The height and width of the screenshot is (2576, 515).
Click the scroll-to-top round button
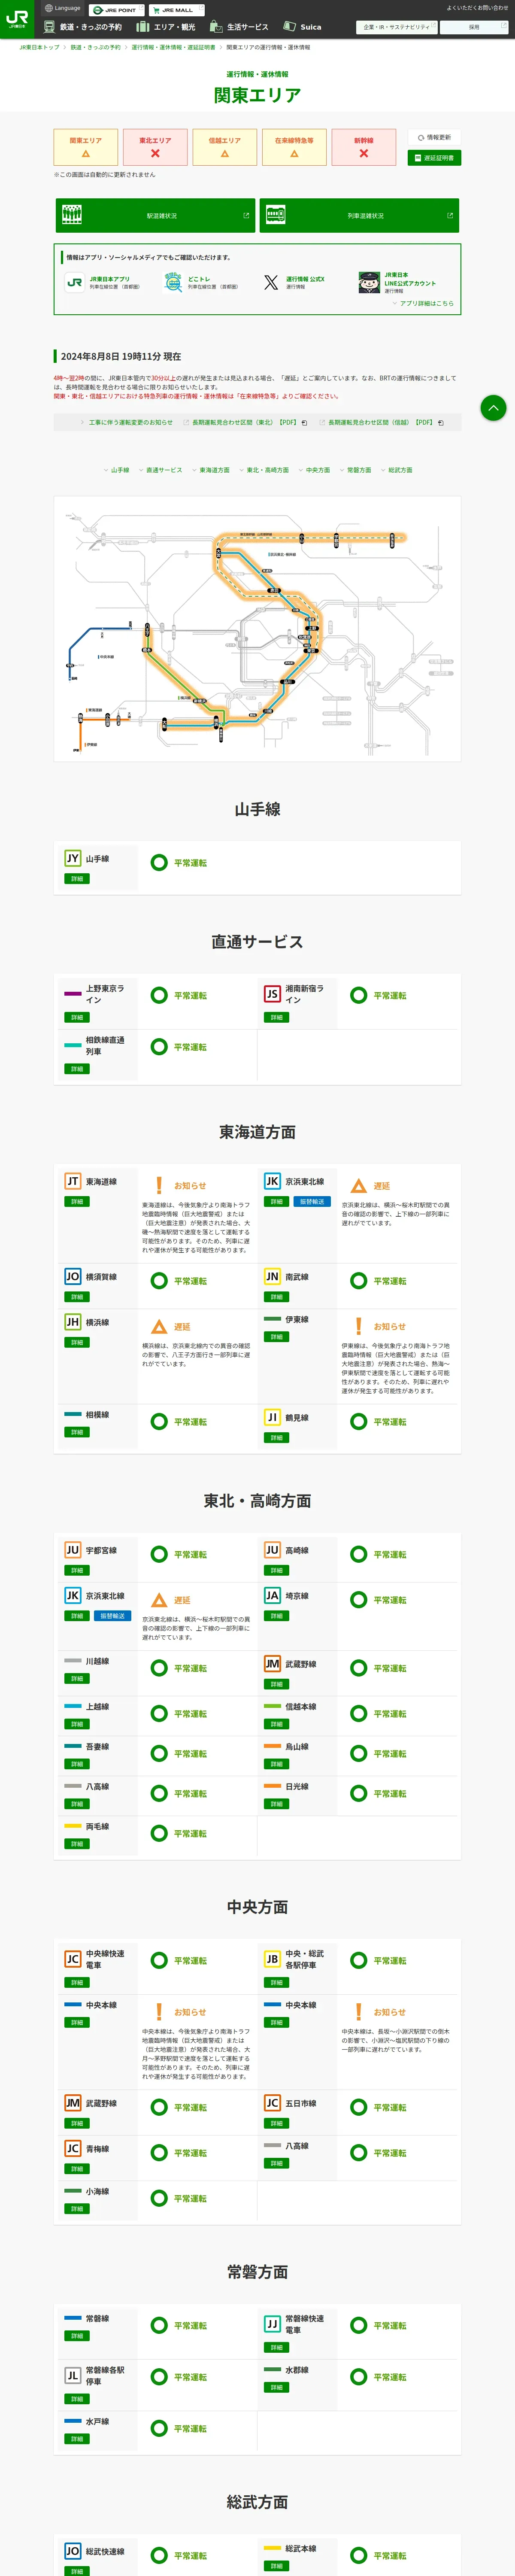(x=493, y=407)
